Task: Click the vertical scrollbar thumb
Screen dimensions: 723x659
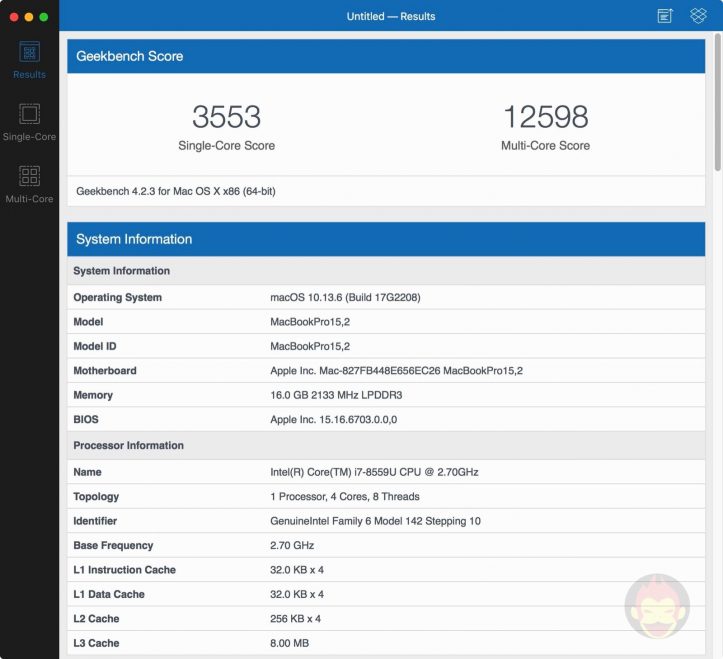Action: 716,100
